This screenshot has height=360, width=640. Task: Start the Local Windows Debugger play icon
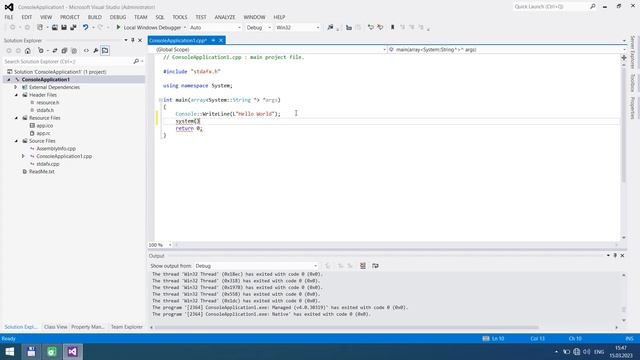click(118, 27)
